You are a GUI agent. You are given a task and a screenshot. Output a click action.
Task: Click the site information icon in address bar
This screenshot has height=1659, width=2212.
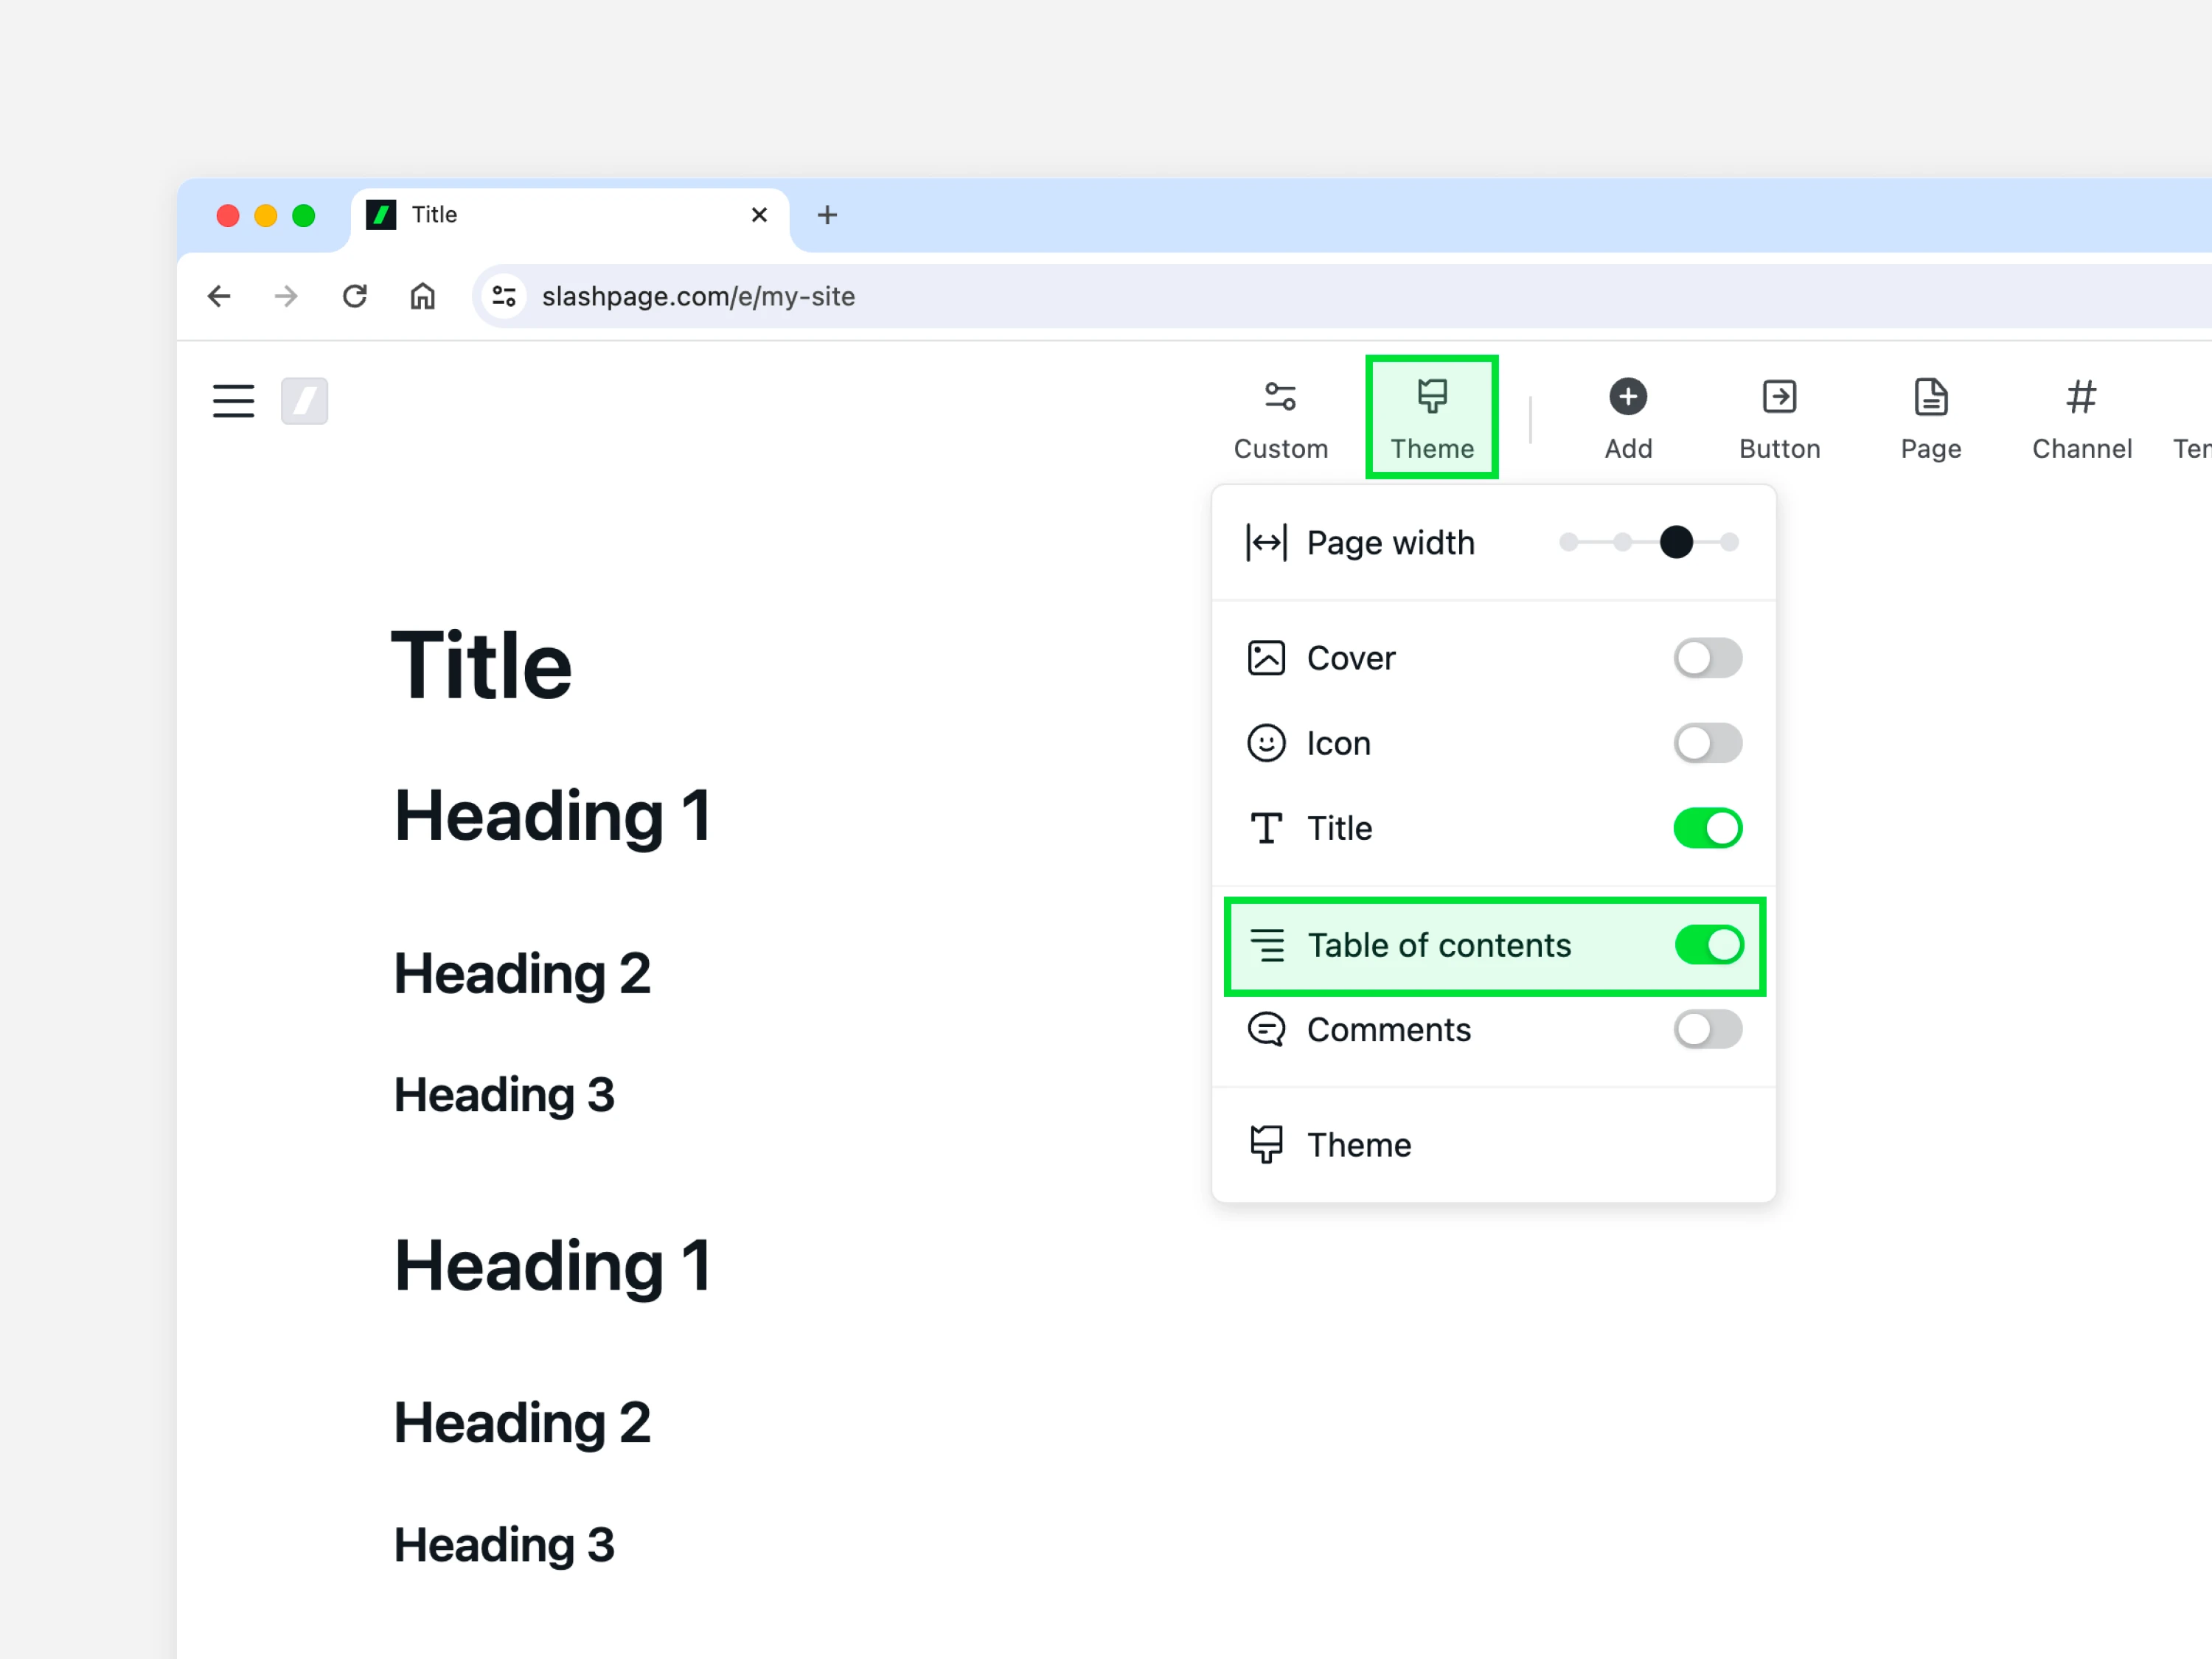point(504,296)
